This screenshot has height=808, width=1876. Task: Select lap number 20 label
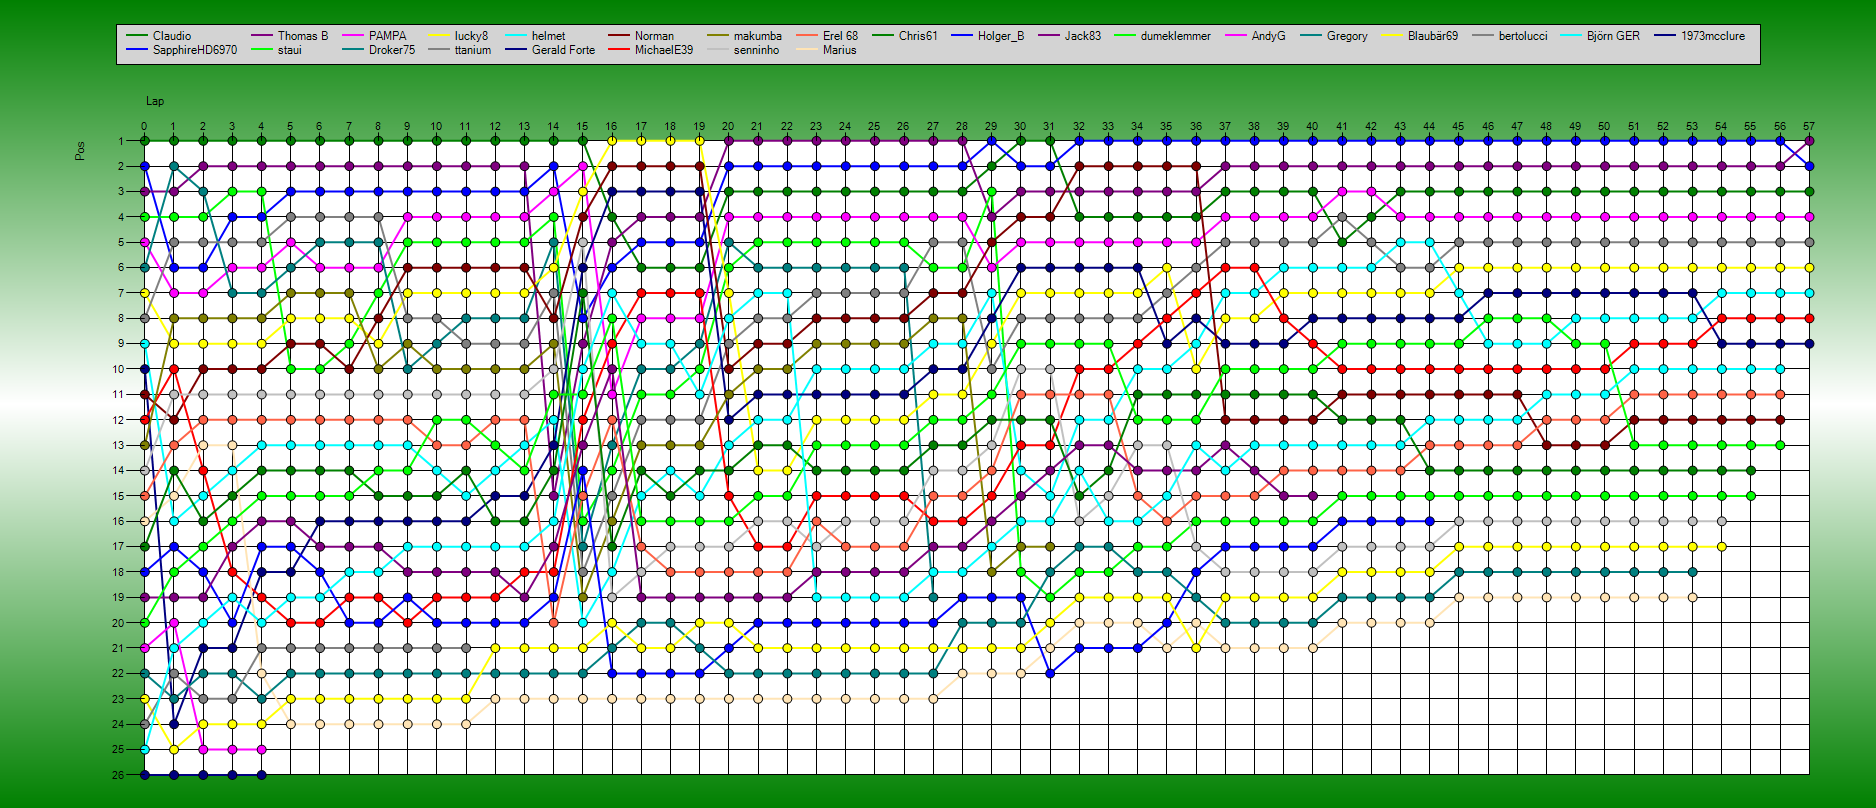coord(728,127)
